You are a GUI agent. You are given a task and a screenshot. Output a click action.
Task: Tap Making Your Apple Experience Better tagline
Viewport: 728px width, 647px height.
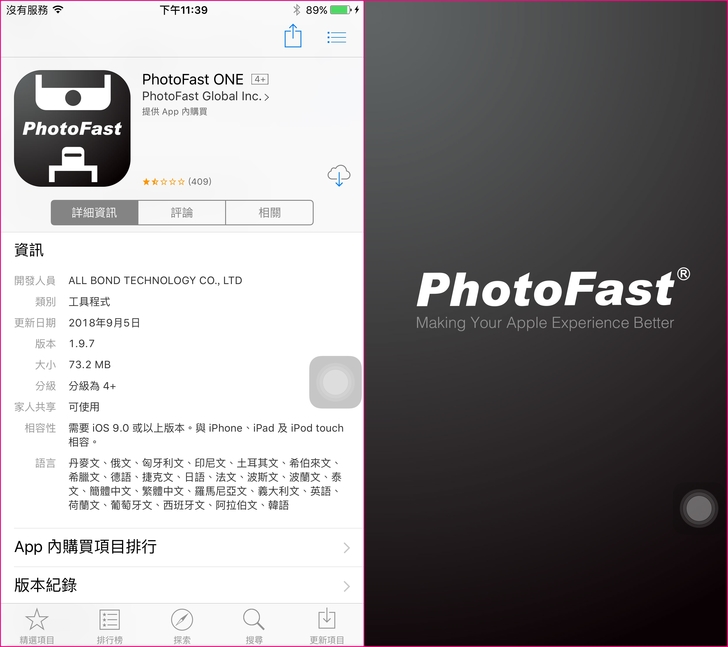(x=545, y=323)
